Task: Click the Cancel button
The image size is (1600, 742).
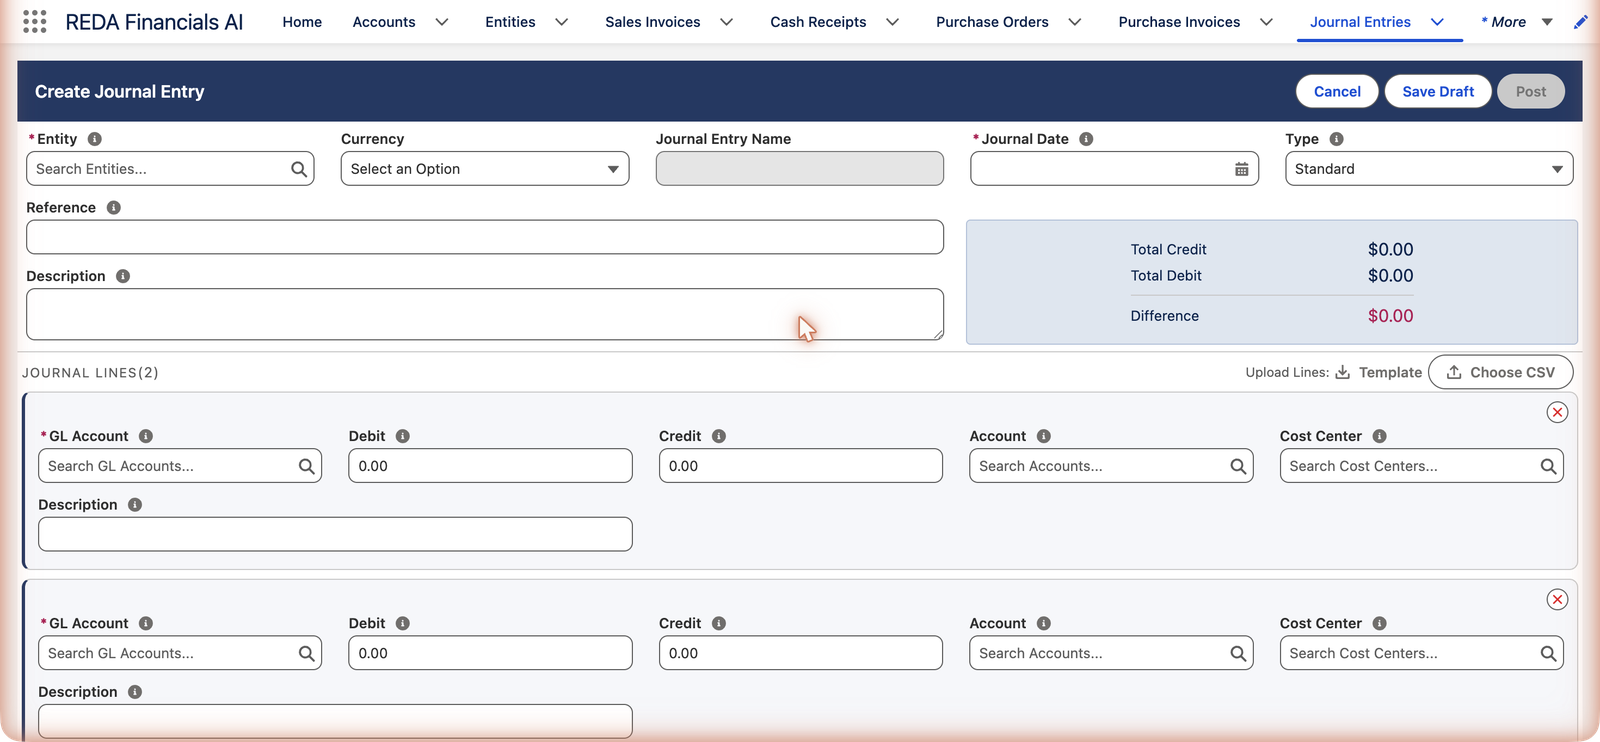Action: [x=1337, y=91]
